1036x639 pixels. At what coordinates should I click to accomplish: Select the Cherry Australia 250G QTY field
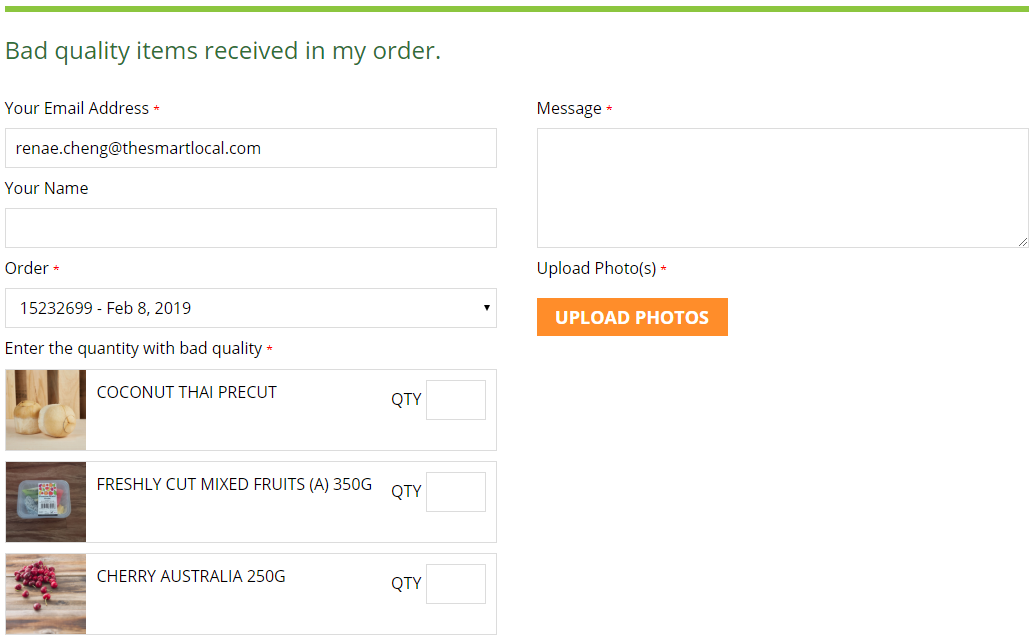pos(456,584)
